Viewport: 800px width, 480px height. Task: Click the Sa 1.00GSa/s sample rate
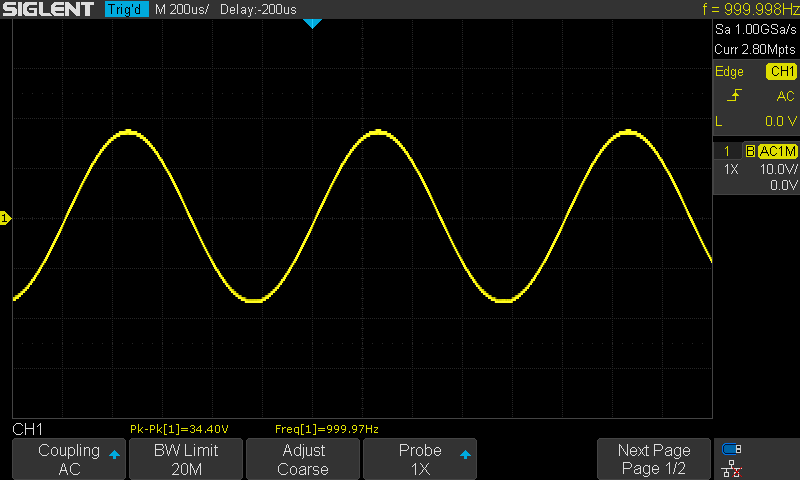(756, 30)
